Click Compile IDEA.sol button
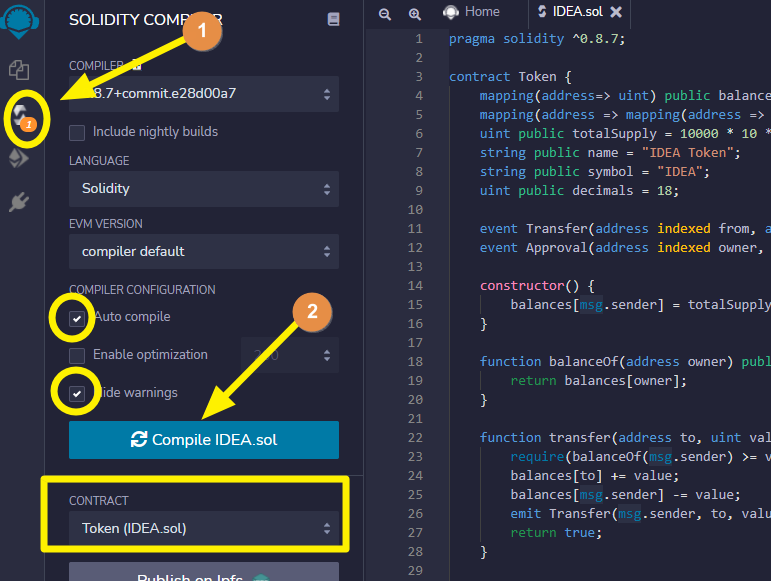The width and height of the screenshot is (771, 581). click(204, 440)
